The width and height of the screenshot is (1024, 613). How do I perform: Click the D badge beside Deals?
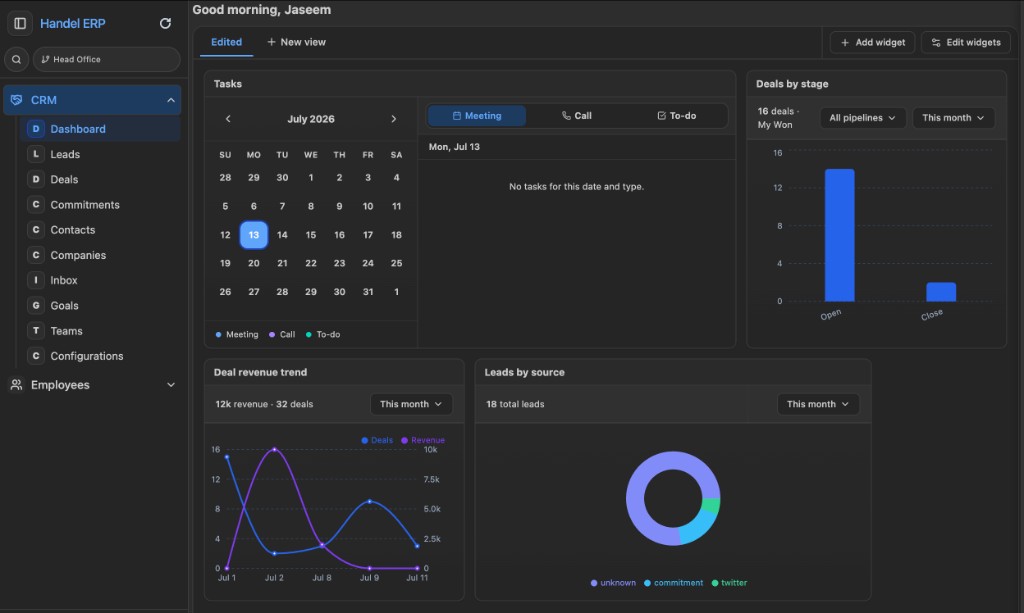pos(36,180)
